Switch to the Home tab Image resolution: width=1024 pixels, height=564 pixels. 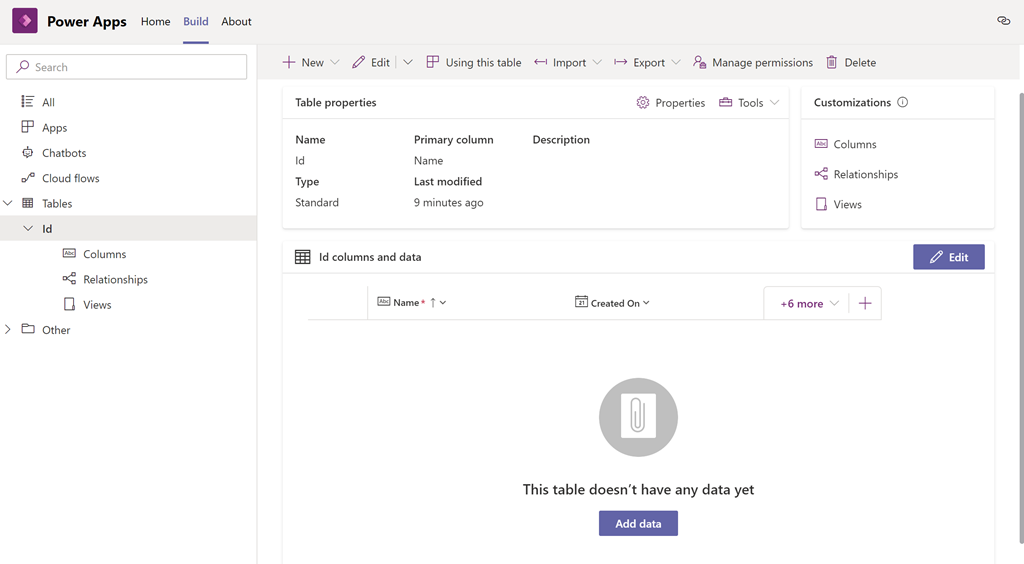155,21
